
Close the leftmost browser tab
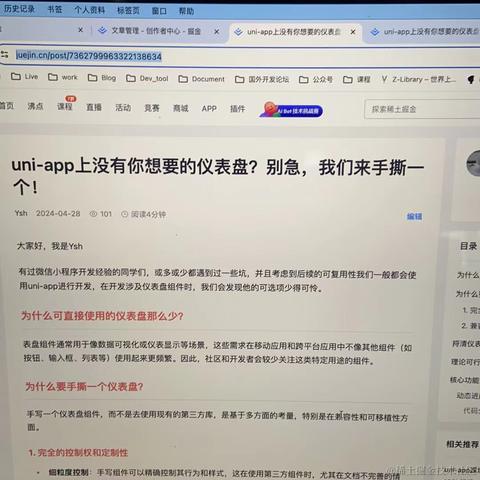click(80, 30)
